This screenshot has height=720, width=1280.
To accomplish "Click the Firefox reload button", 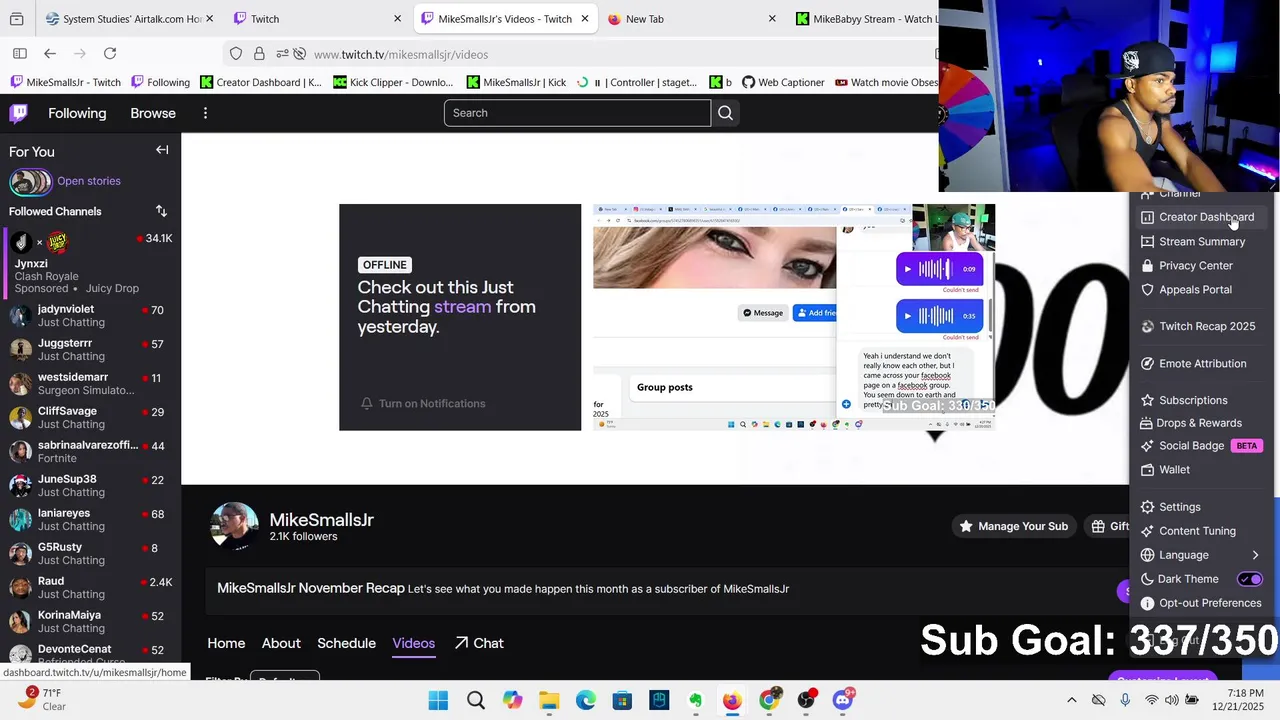I will click(110, 54).
